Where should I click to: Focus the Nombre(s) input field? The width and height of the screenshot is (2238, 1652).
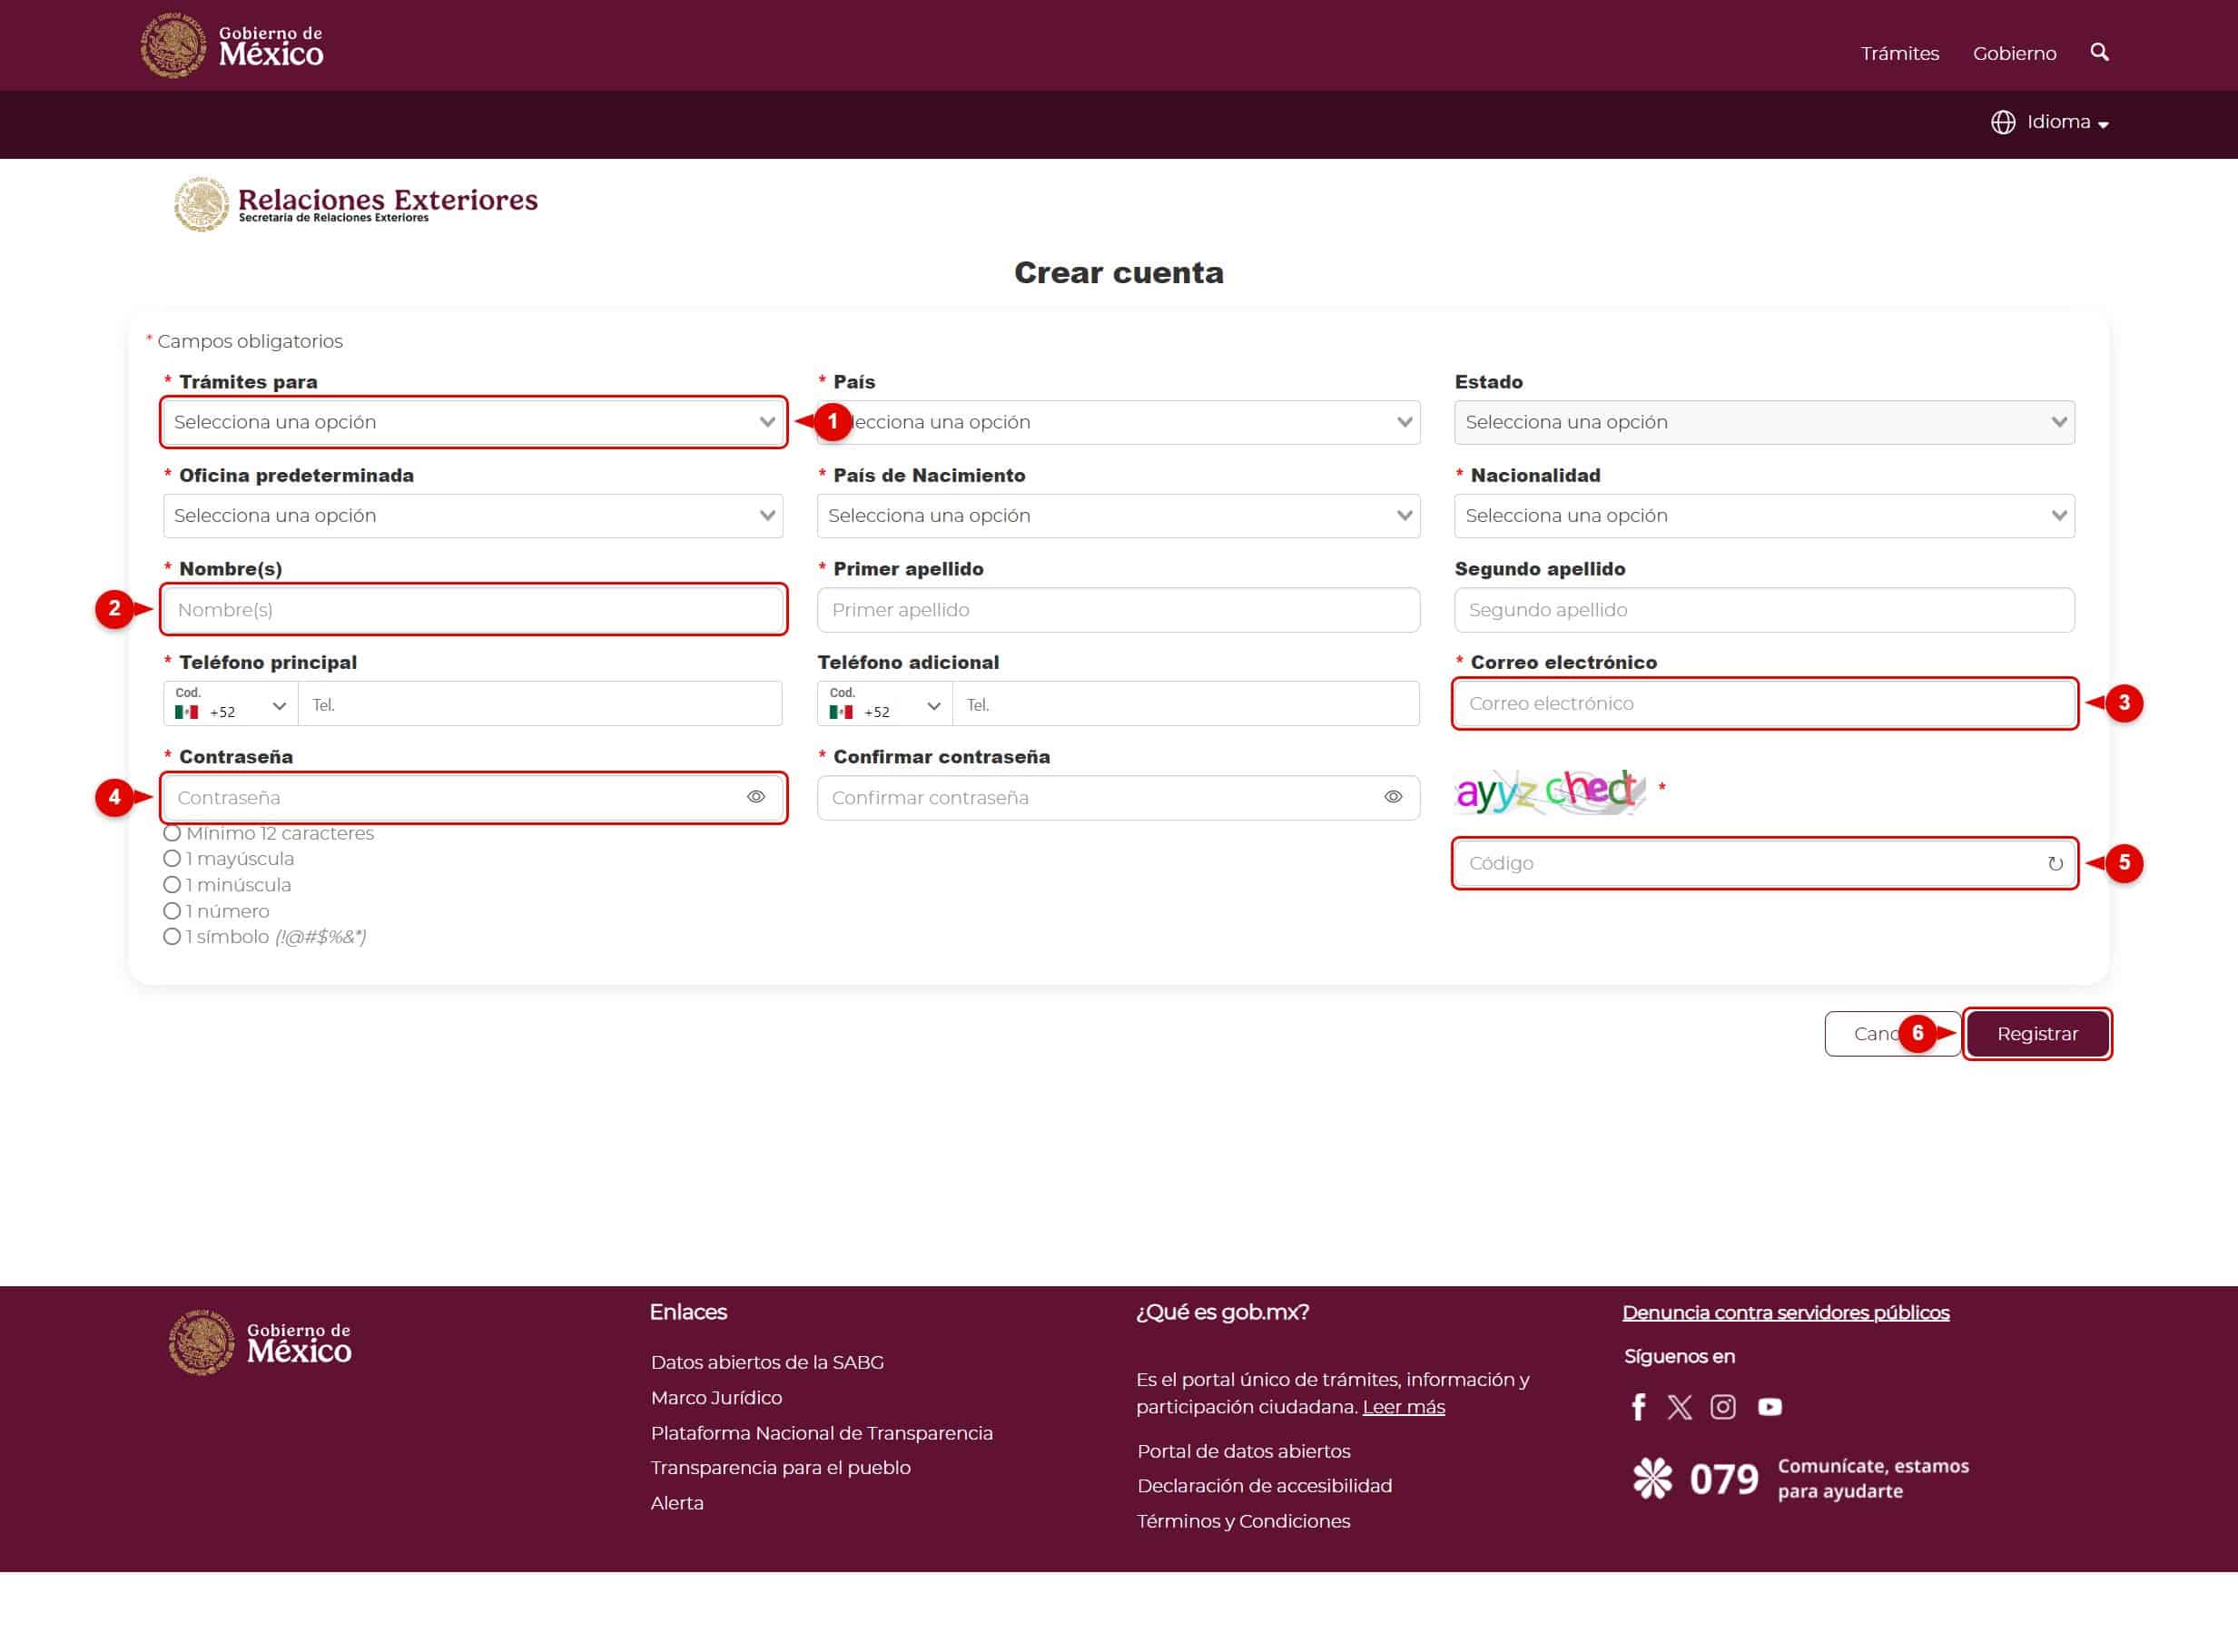[473, 610]
